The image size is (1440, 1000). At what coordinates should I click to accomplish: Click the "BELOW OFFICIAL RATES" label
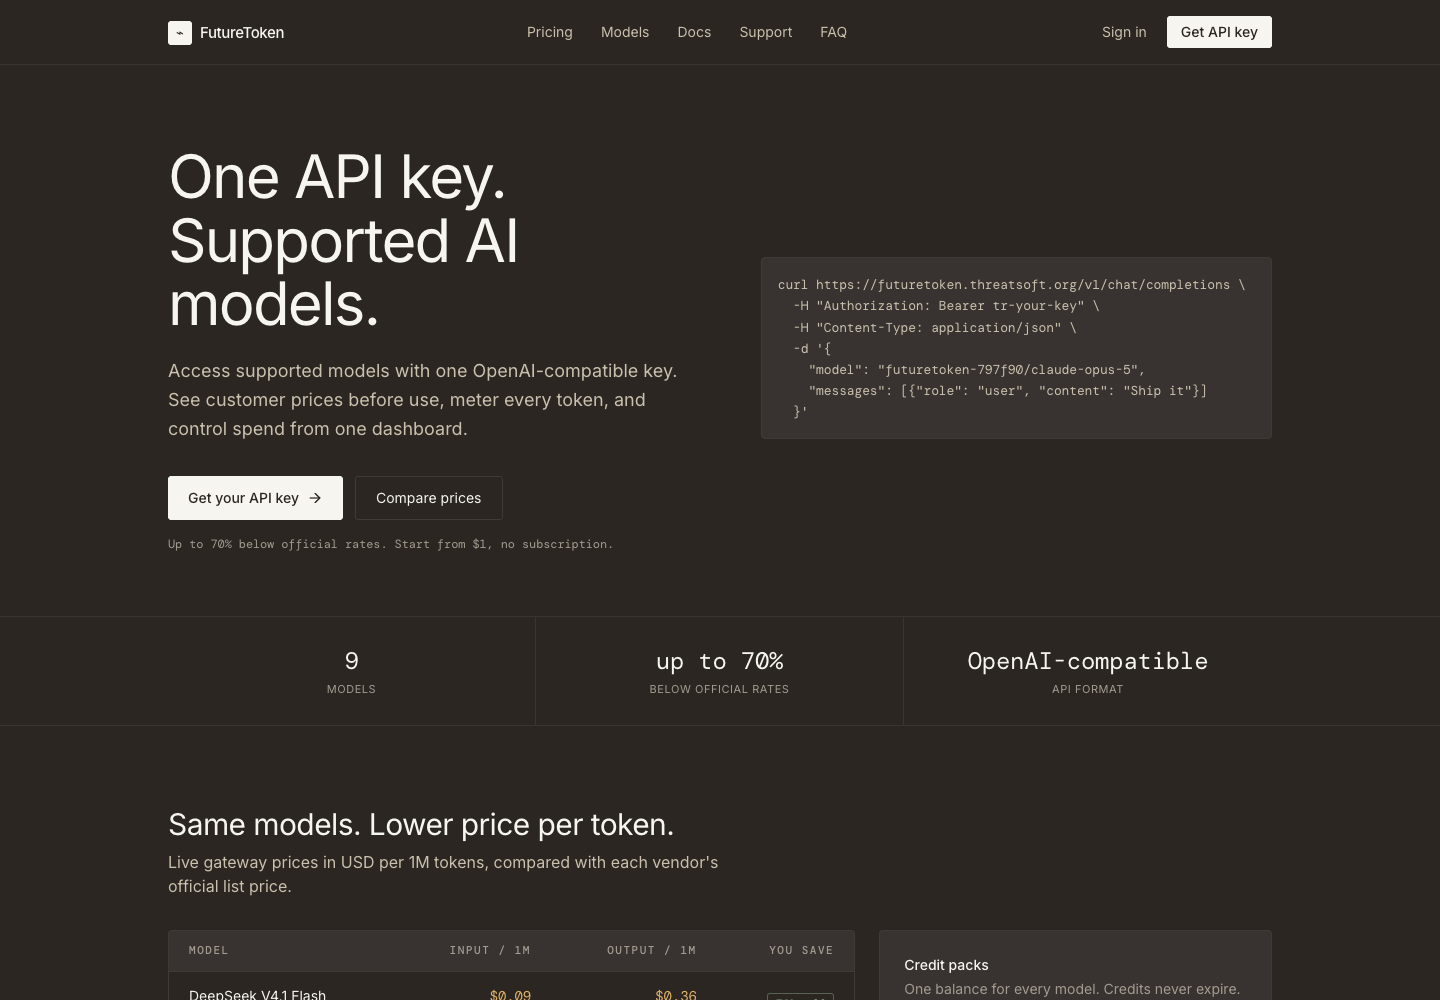click(719, 689)
